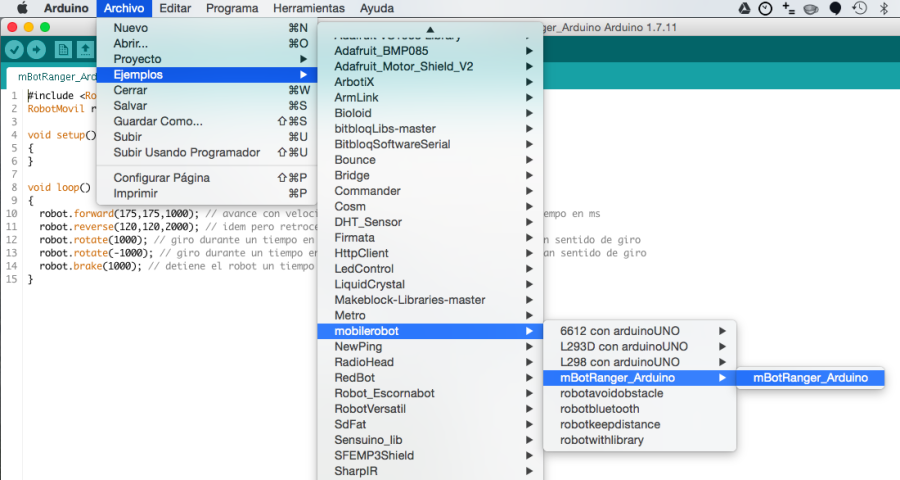The image size is (900, 480).
Task: Click the Verify checkmark toolbar icon
Action: point(14,50)
